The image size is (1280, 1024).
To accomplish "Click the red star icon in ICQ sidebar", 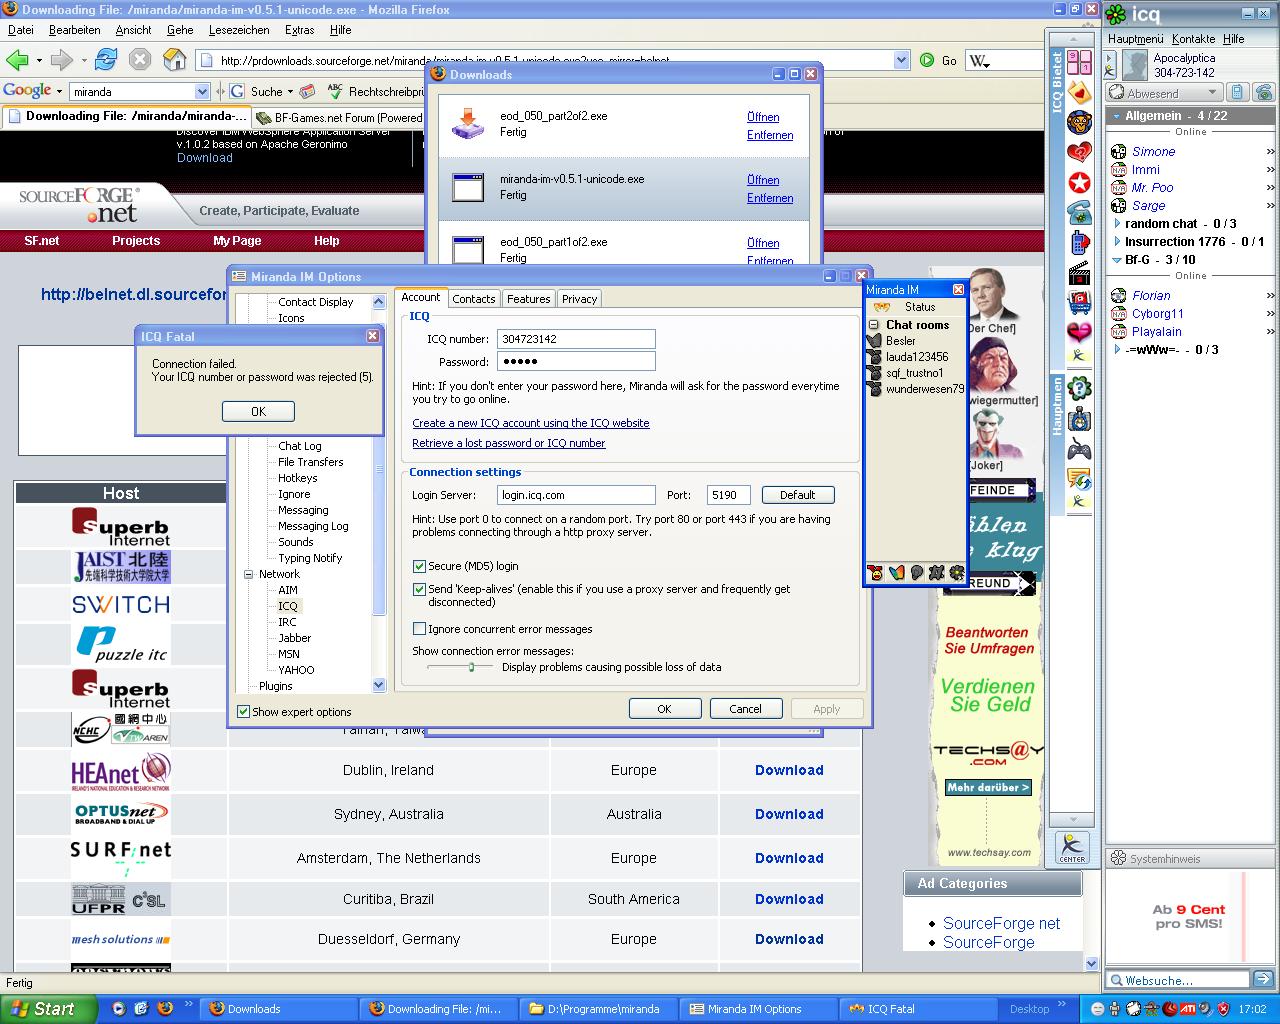I will click(x=1079, y=182).
